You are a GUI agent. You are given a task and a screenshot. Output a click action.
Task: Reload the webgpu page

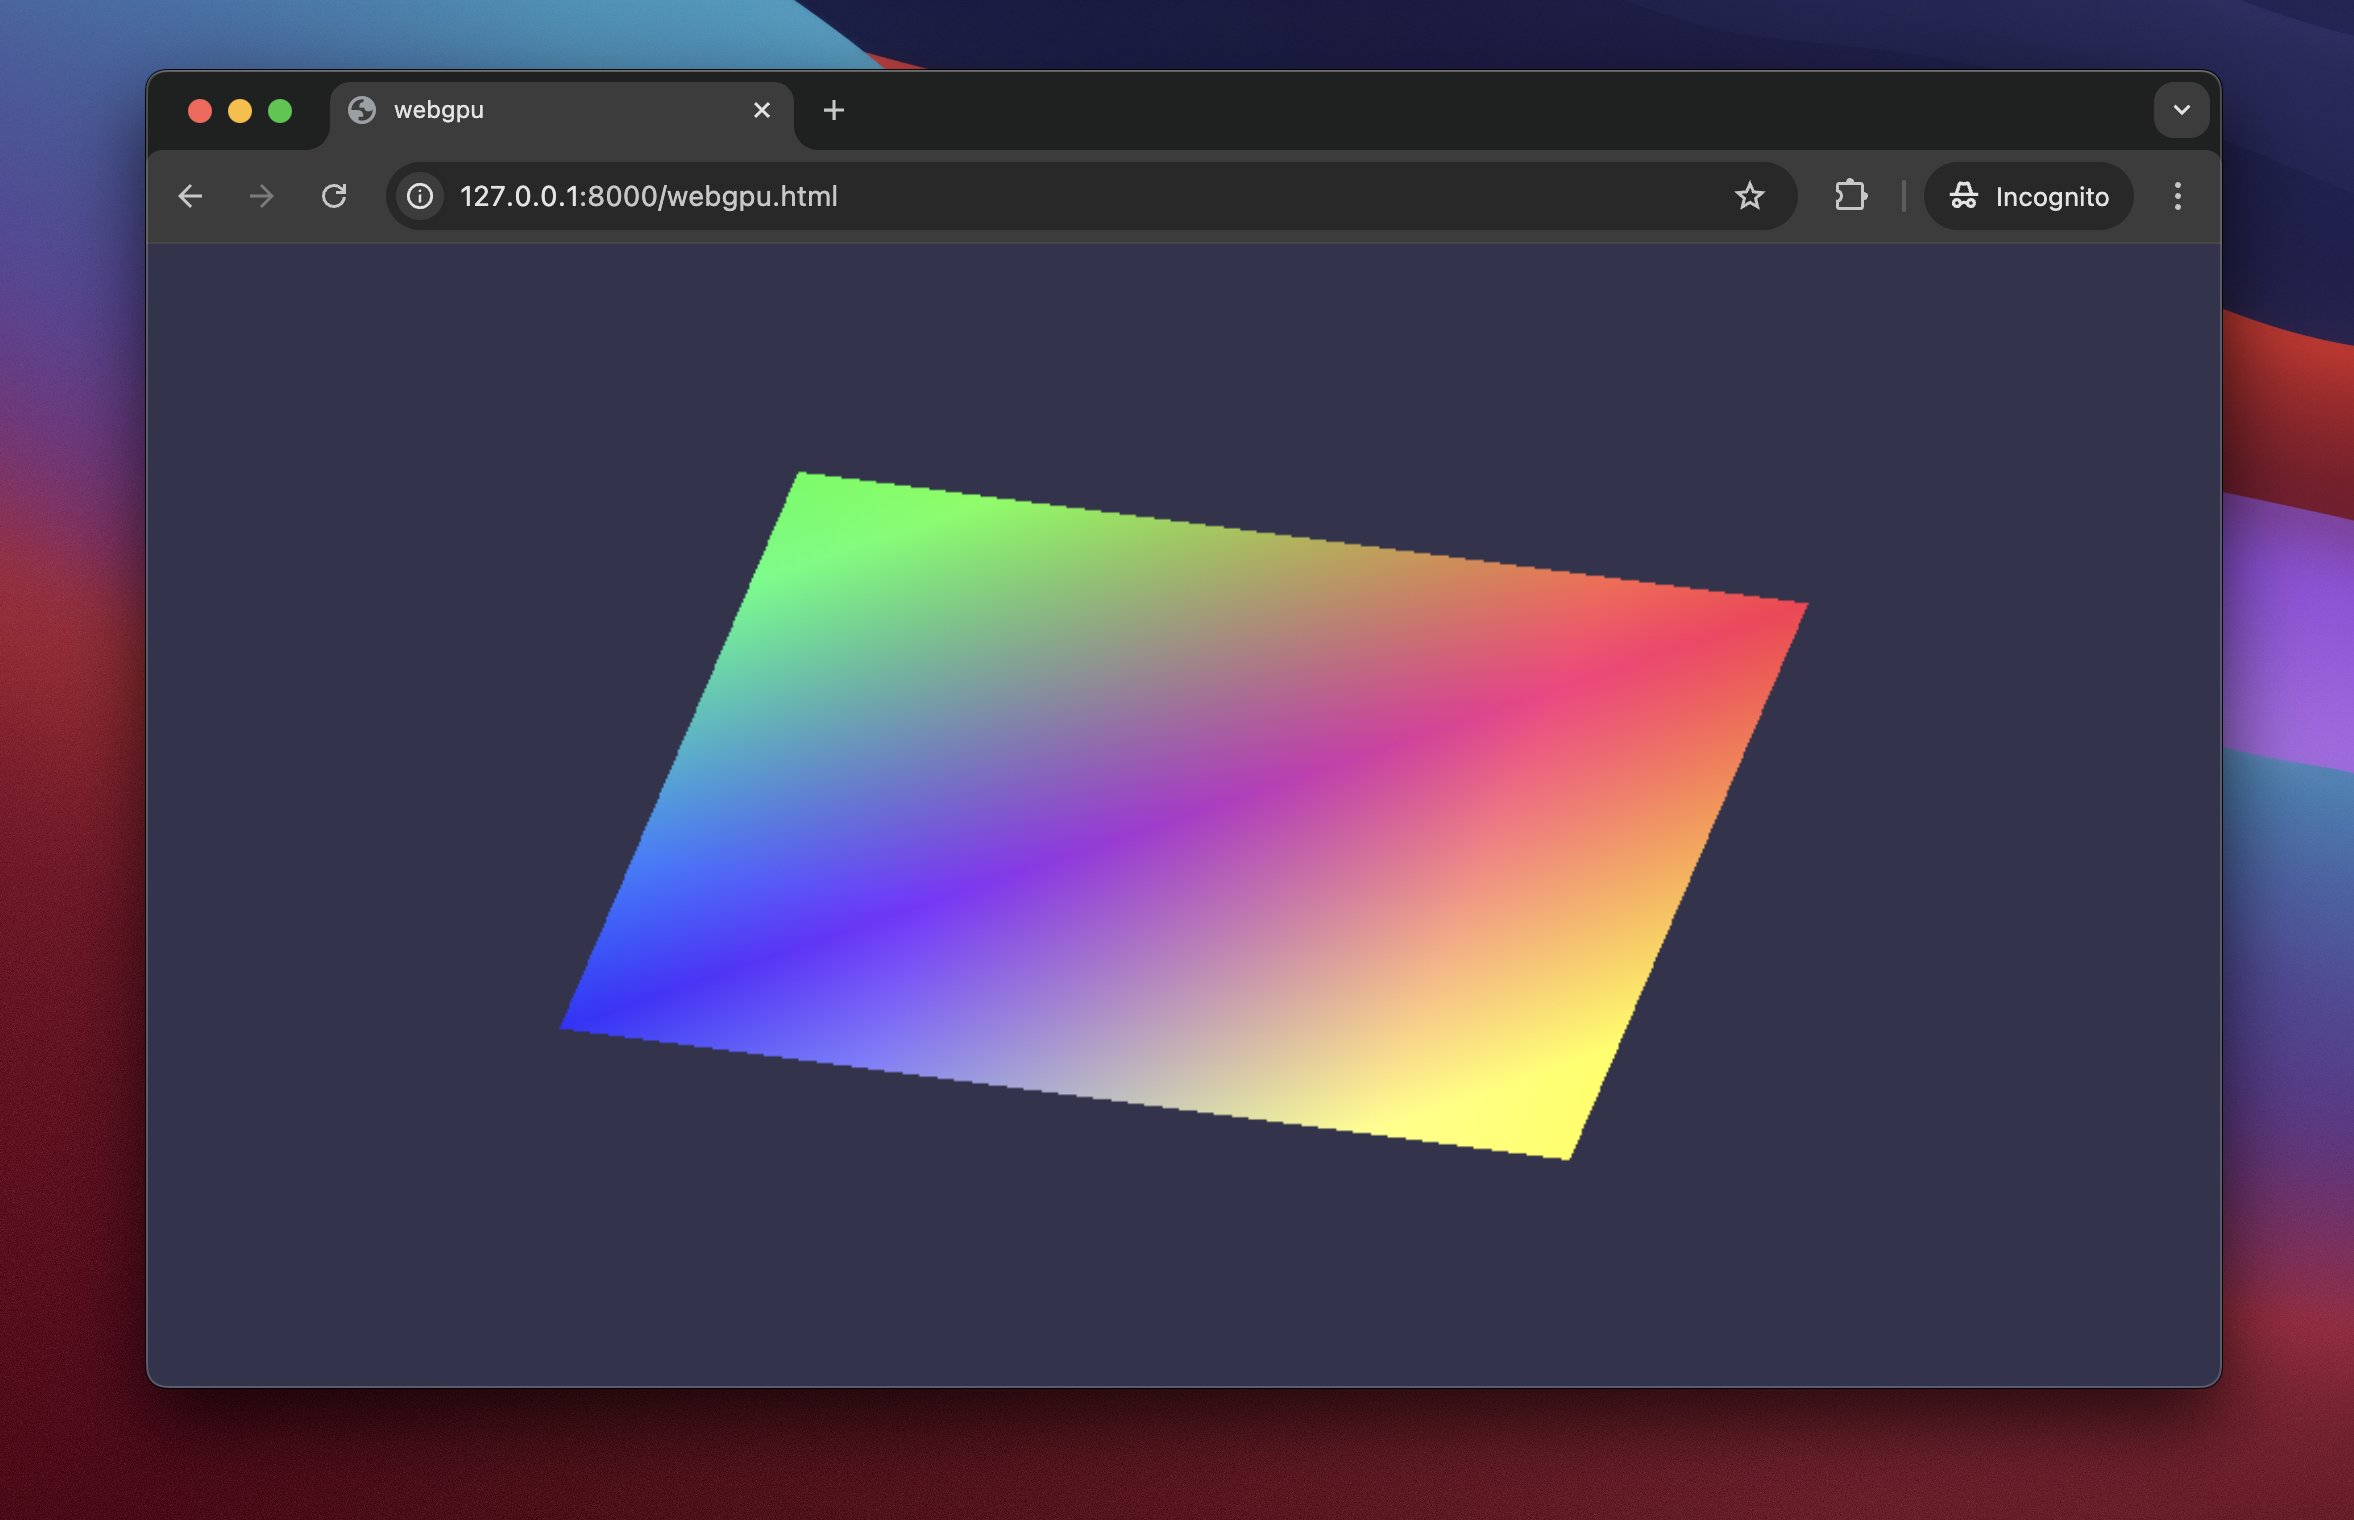pos(334,196)
